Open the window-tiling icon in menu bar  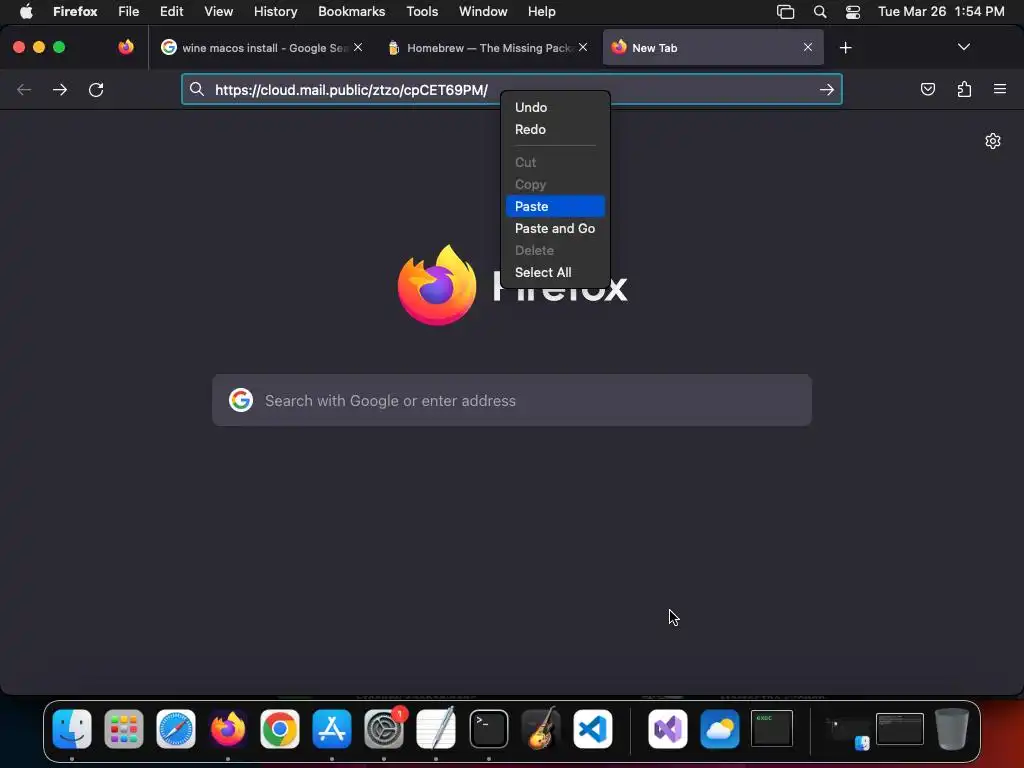[x=785, y=12]
